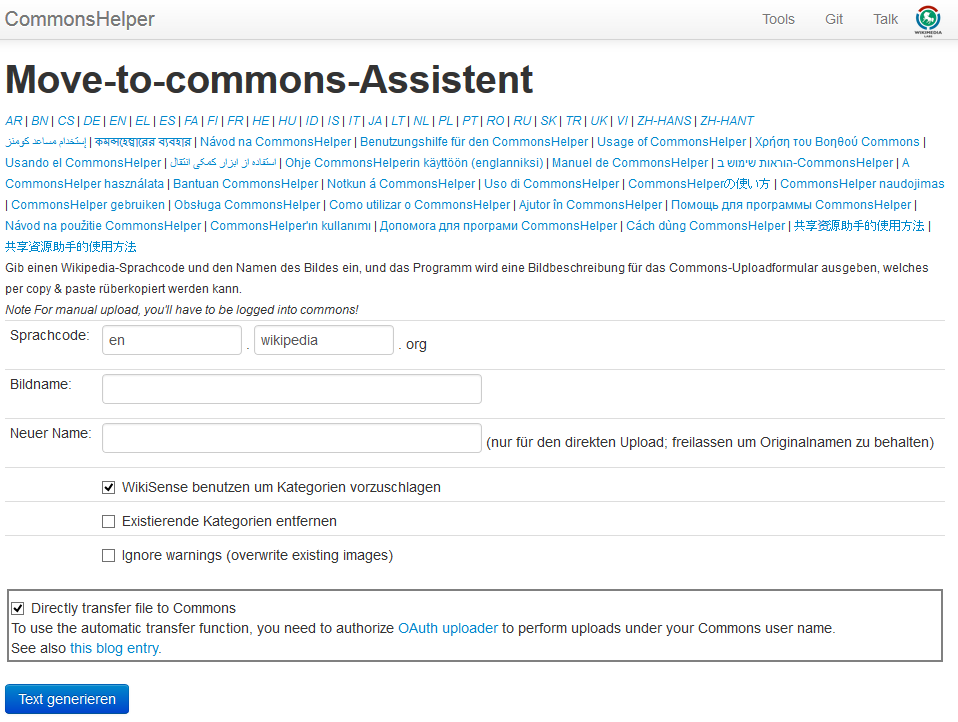This screenshot has height=722, width=958.
Task: Open the Git navigation link
Action: [833, 20]
